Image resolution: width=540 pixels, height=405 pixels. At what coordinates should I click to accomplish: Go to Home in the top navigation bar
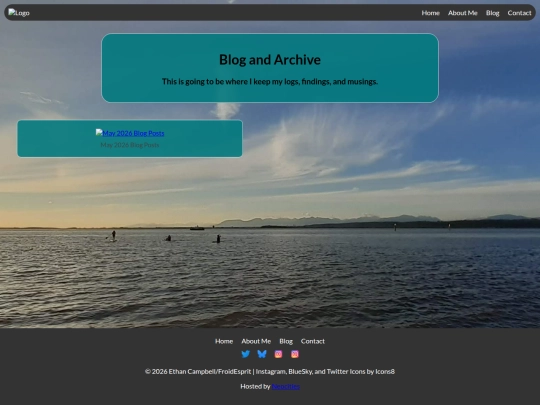(430, 13)
